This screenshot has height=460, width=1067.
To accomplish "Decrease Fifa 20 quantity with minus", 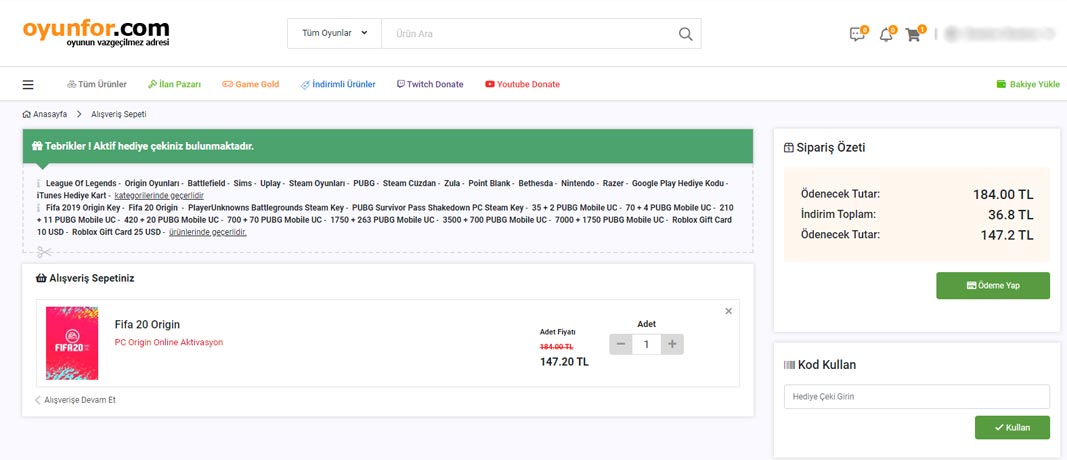I will click(x=621, y=344).
